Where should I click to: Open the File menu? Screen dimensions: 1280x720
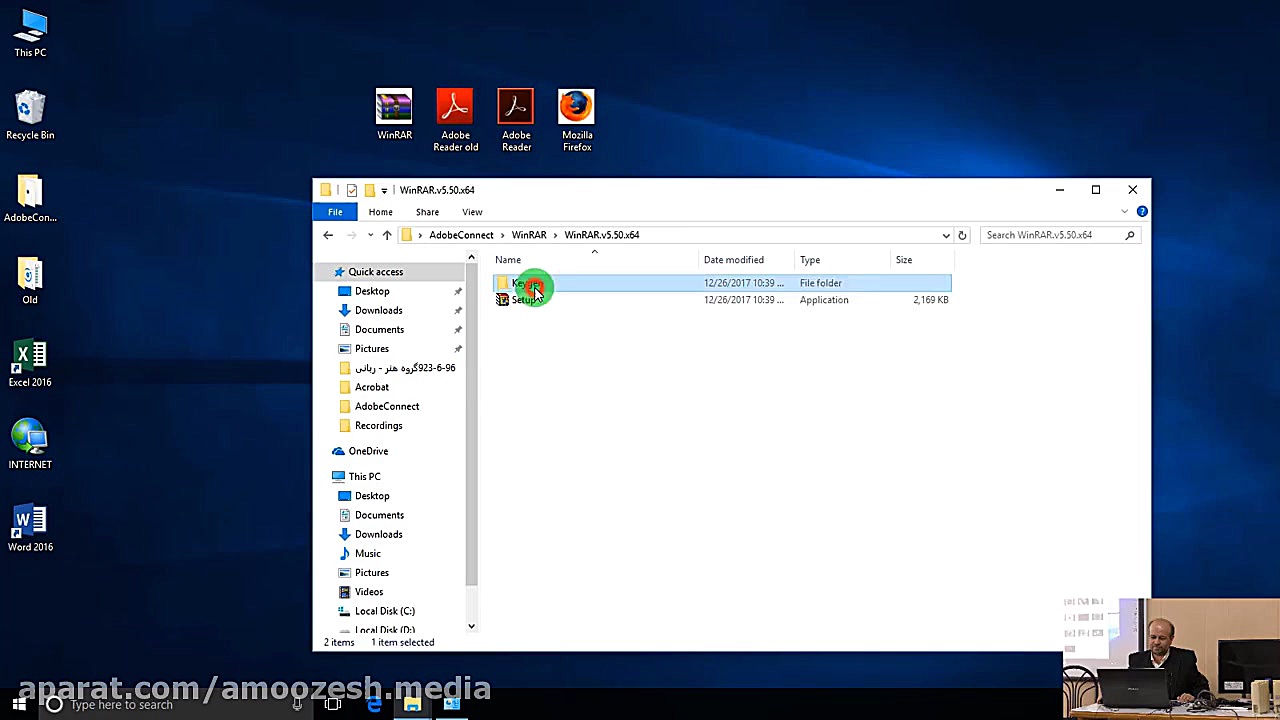pyautogui.click(x=335, y=211)
